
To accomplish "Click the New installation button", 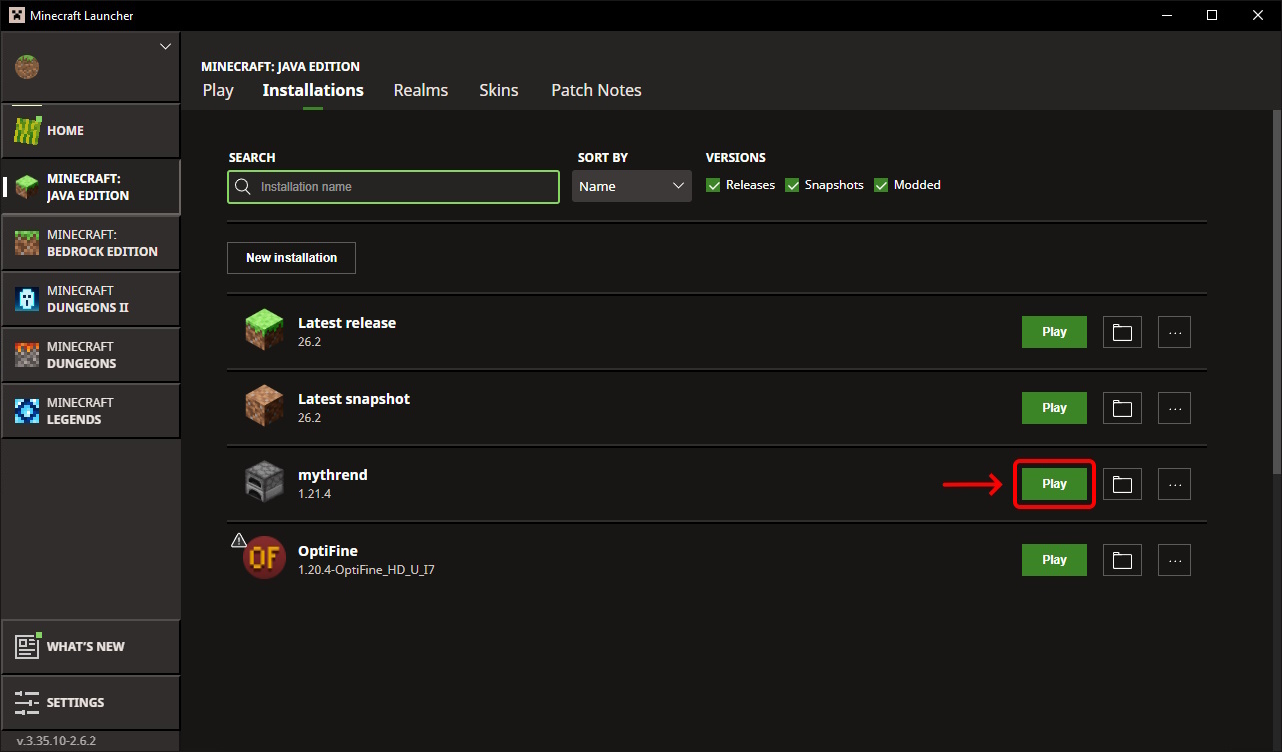I will tap(291, 258).
